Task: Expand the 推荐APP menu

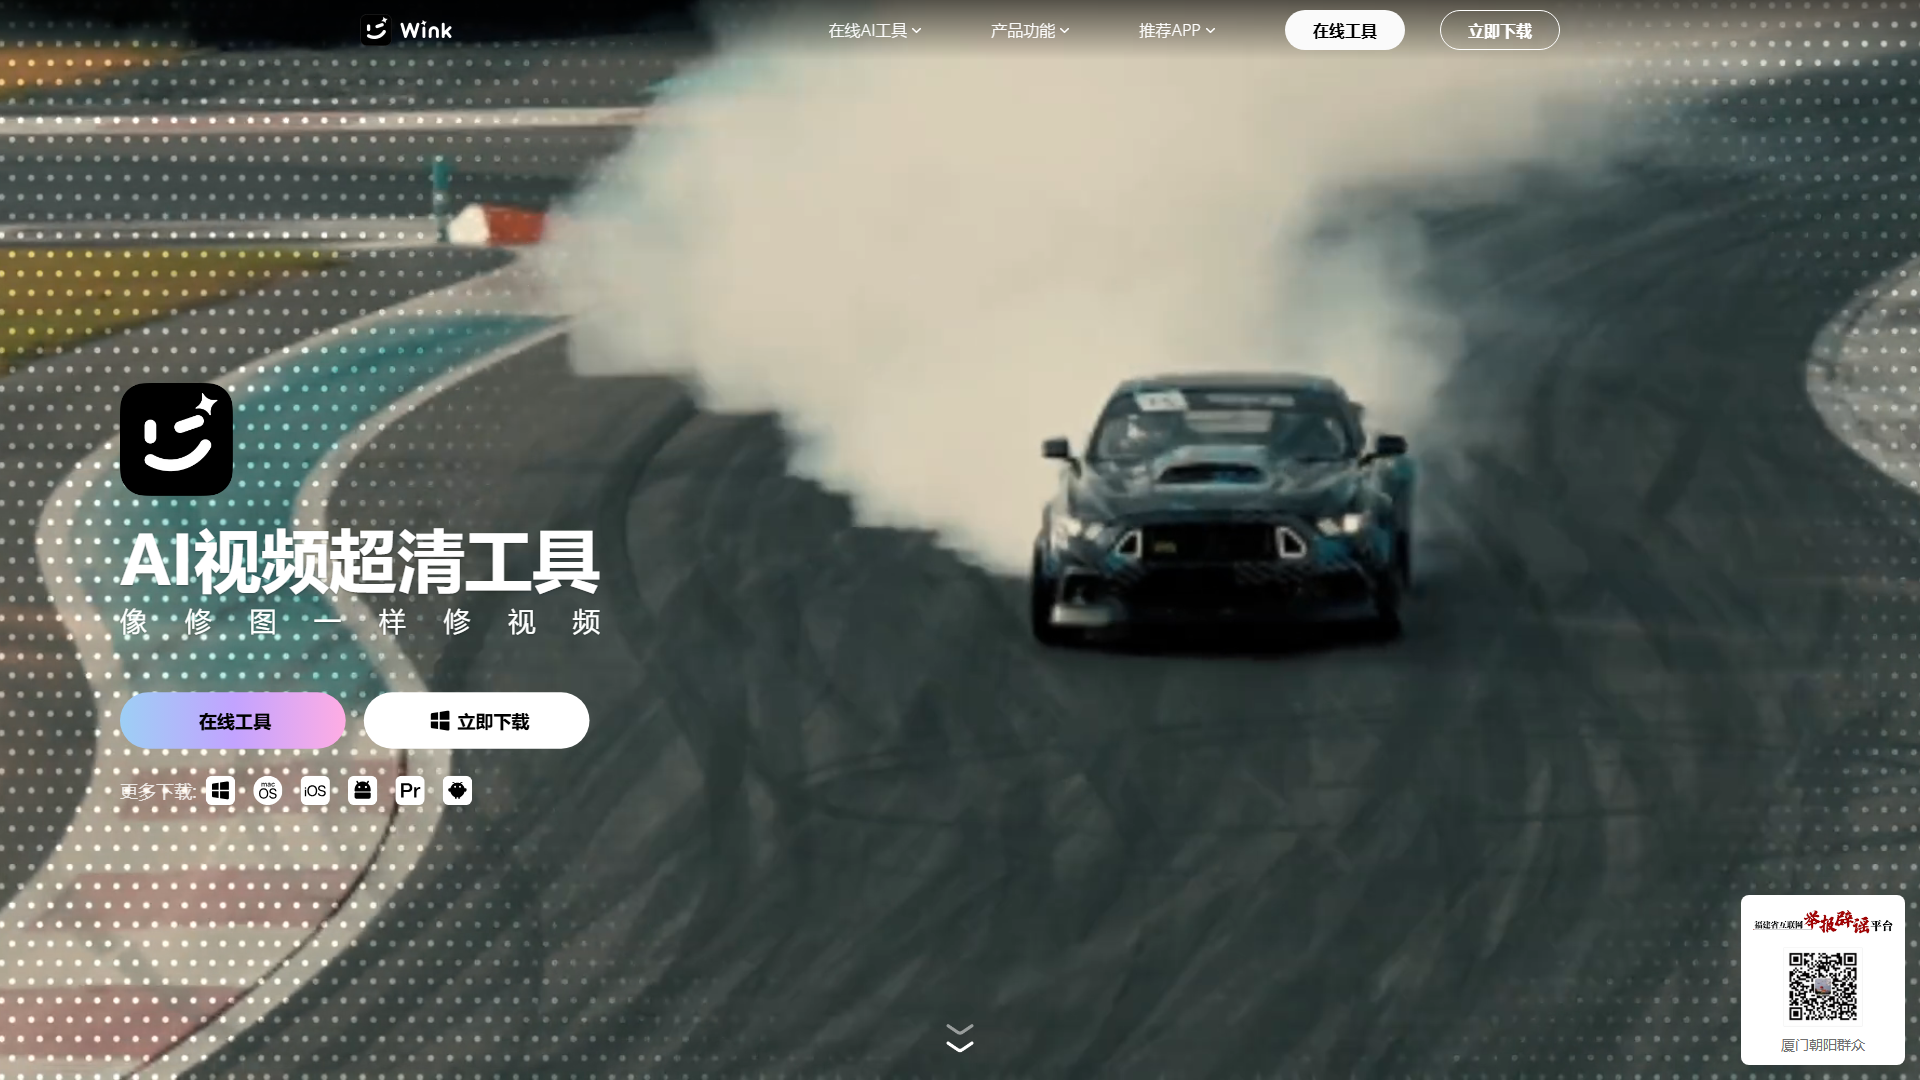Action: [x=1177, y=31]
